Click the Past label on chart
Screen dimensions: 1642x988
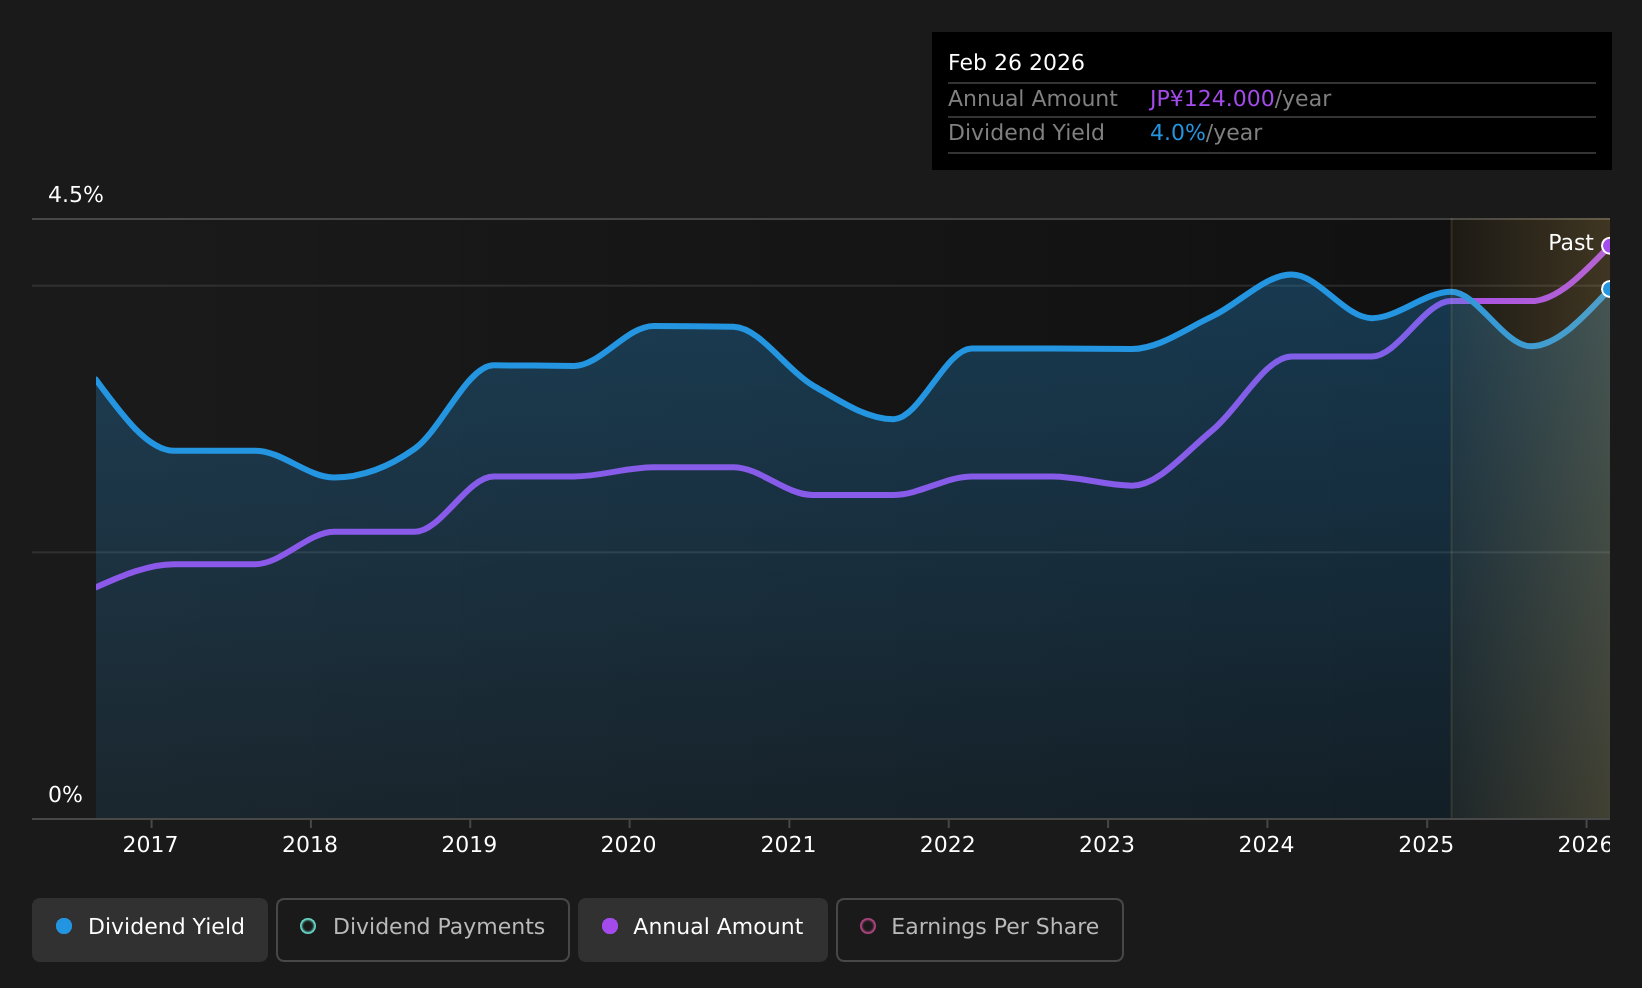pyautogui.click(x=1570, y=243)
